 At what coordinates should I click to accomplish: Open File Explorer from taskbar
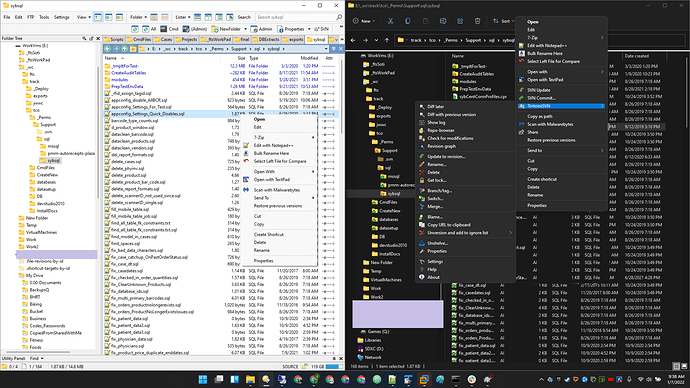coord(250,379)
